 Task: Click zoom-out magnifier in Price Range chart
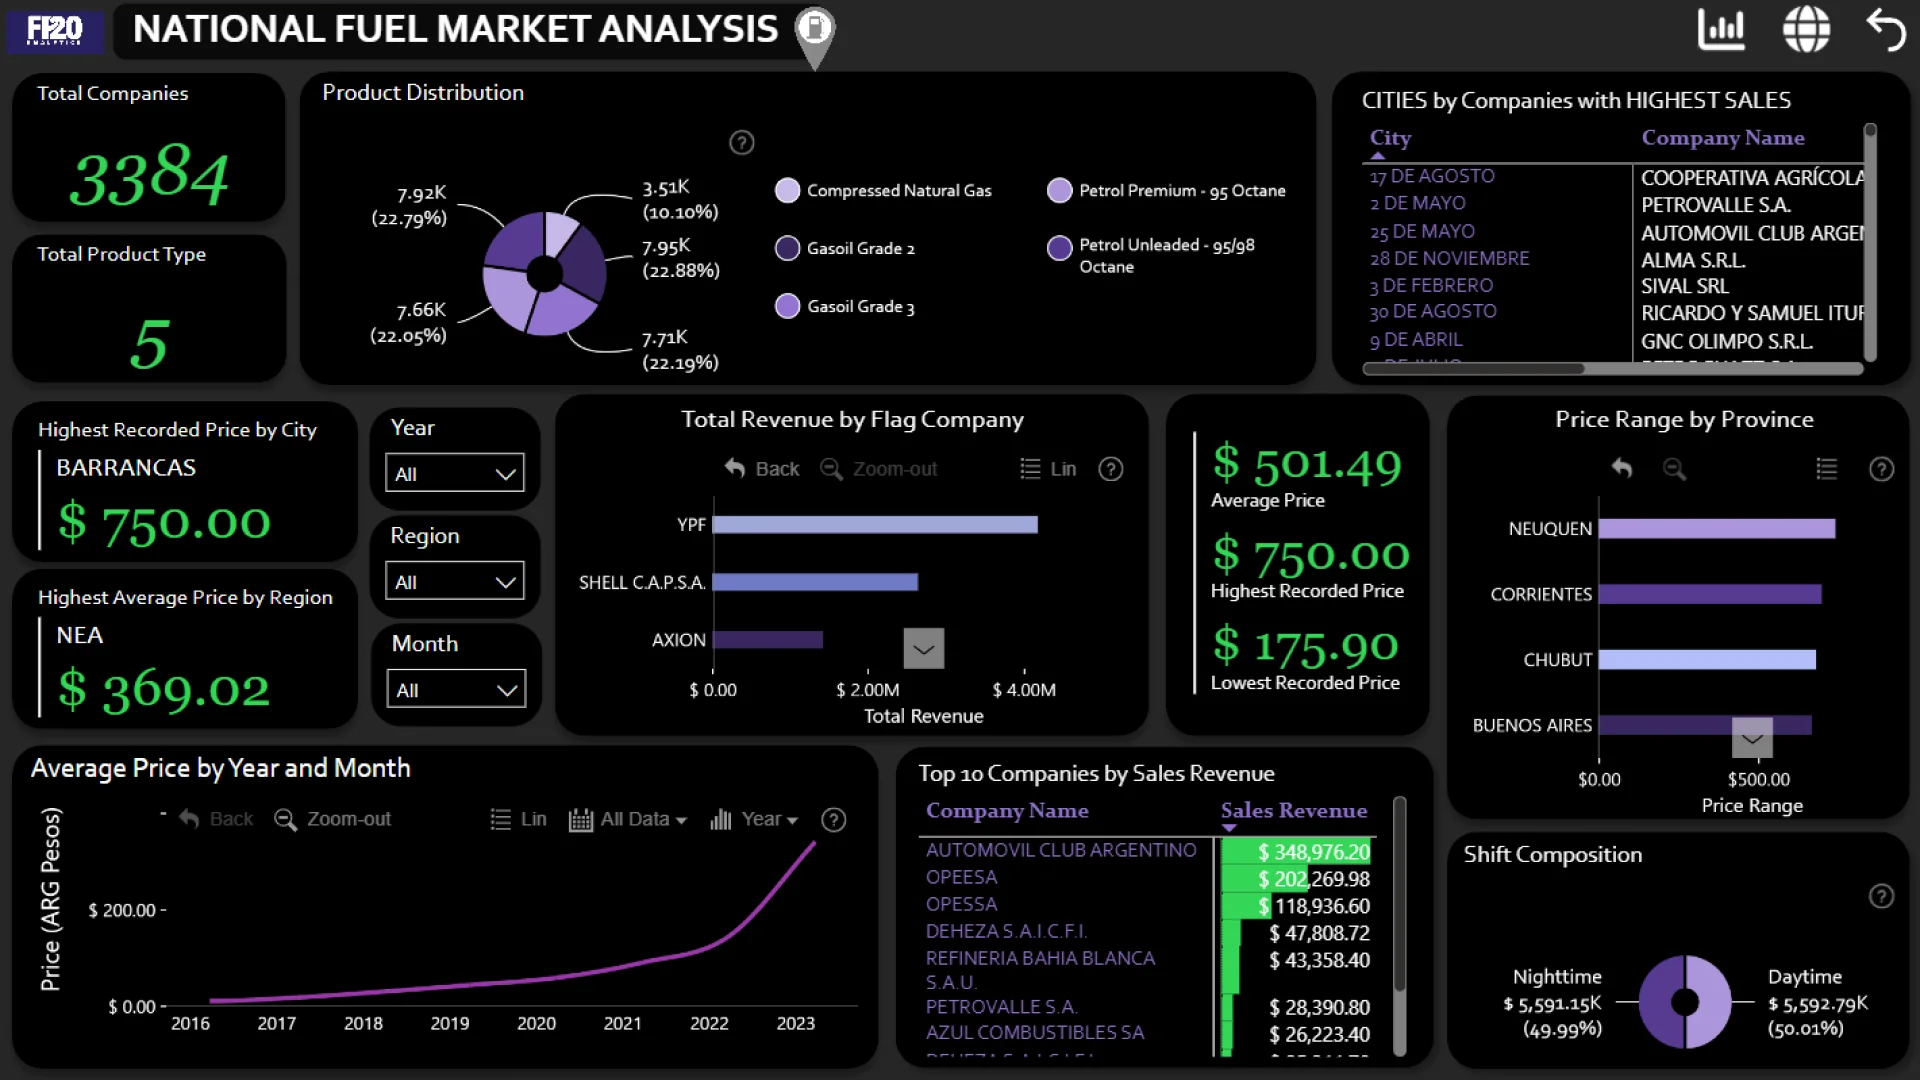point(1674,468)
